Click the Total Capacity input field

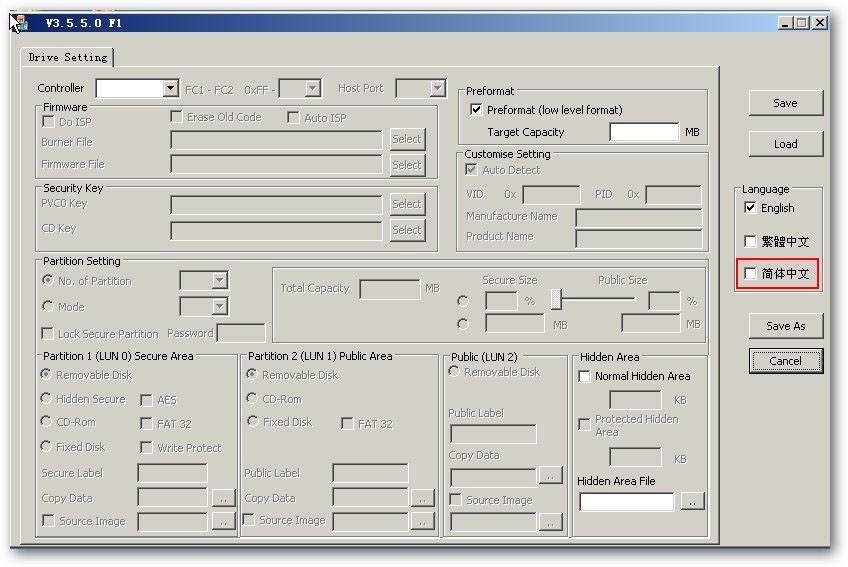coord(389,289)
